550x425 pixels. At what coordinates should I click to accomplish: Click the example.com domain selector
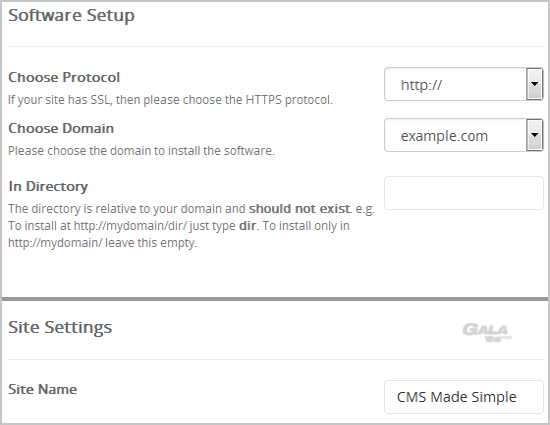[x=463, y=135]
